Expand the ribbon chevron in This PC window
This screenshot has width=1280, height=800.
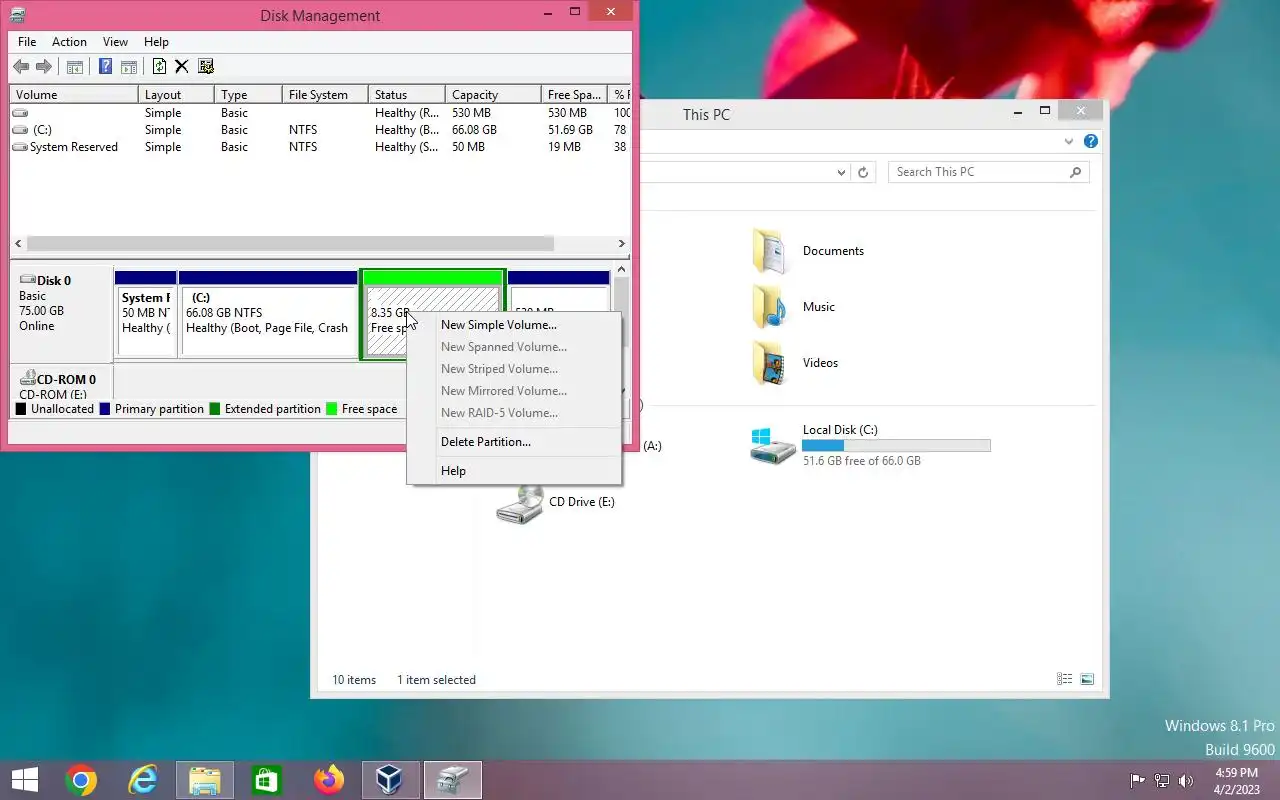coord(1069,141)
